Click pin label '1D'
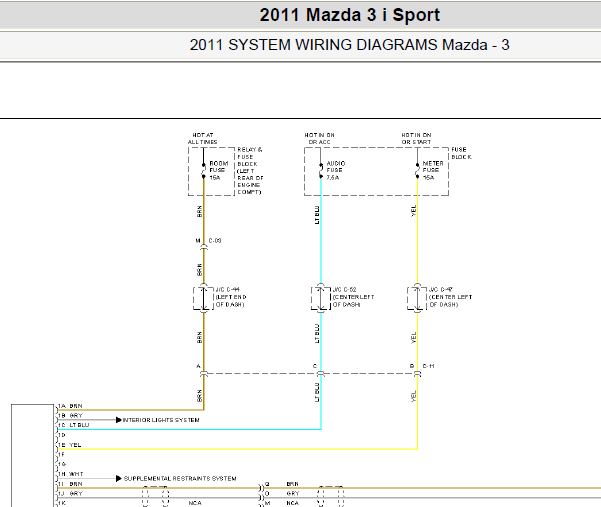Viewport: 601px width, 507px height. (x=62, y=435)
